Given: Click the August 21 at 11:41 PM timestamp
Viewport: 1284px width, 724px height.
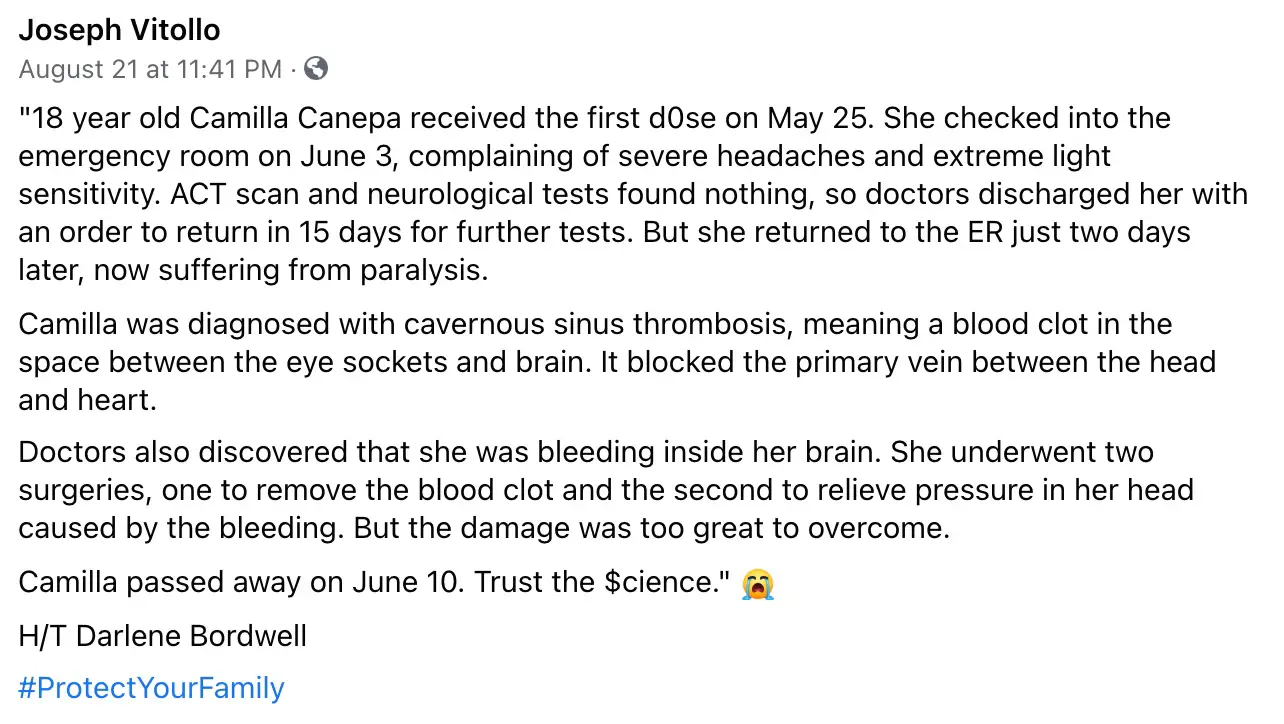Looking at the screenshot, I should (150, 69).
